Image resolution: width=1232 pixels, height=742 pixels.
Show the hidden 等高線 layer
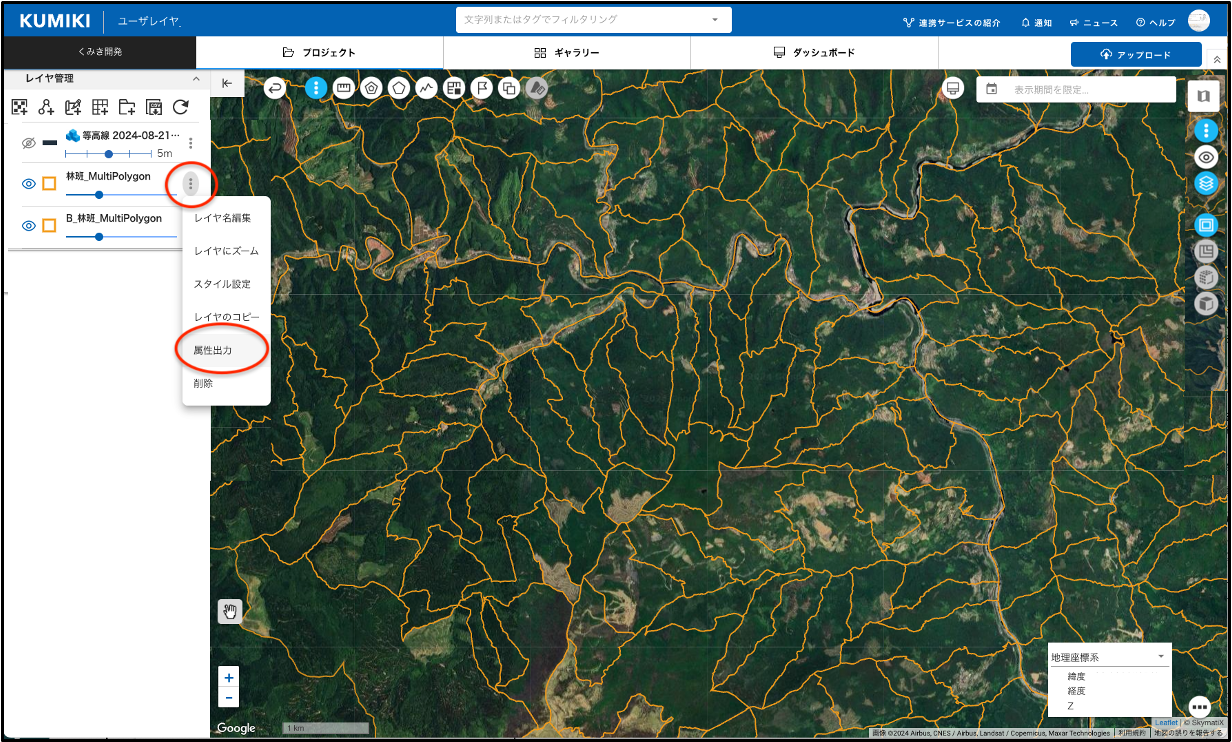tap(29, 143)
